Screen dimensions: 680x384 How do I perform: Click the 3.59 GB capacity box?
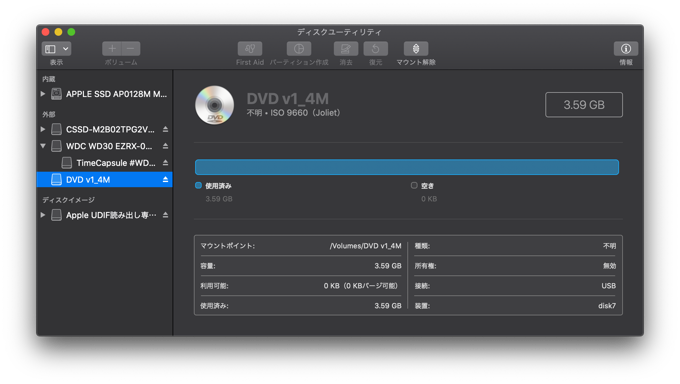click(584, 105)
